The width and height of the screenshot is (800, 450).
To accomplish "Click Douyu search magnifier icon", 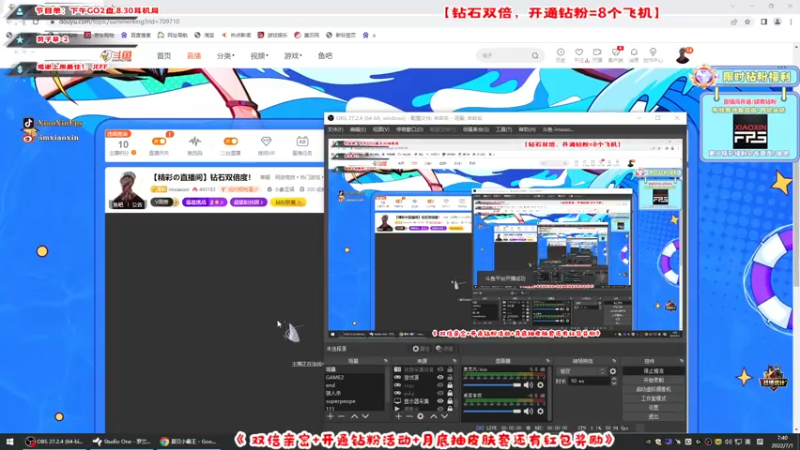I will [535, 56].
